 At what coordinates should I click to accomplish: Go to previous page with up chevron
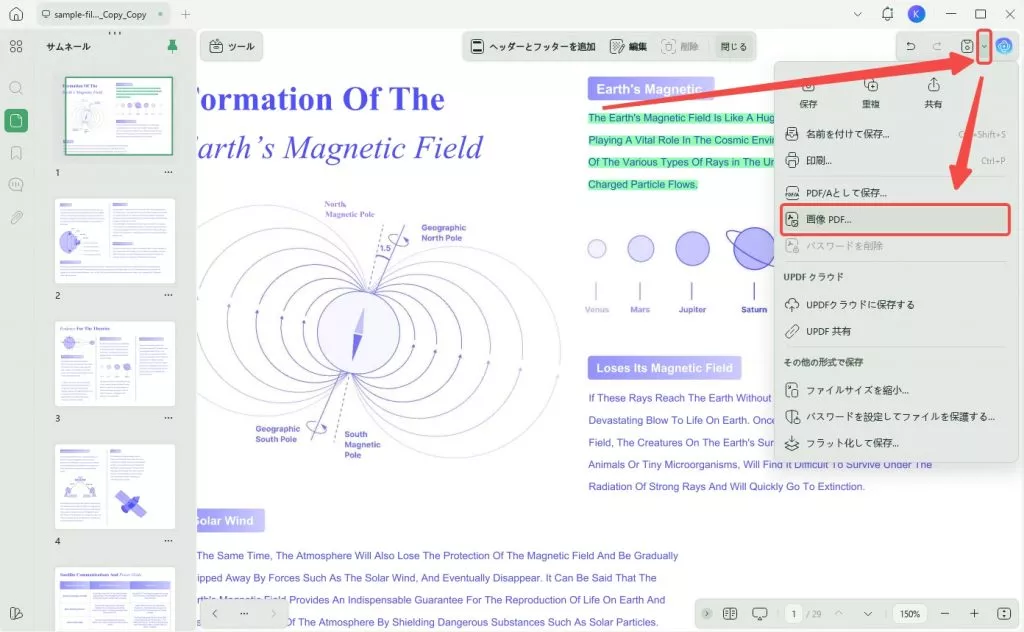839,614
